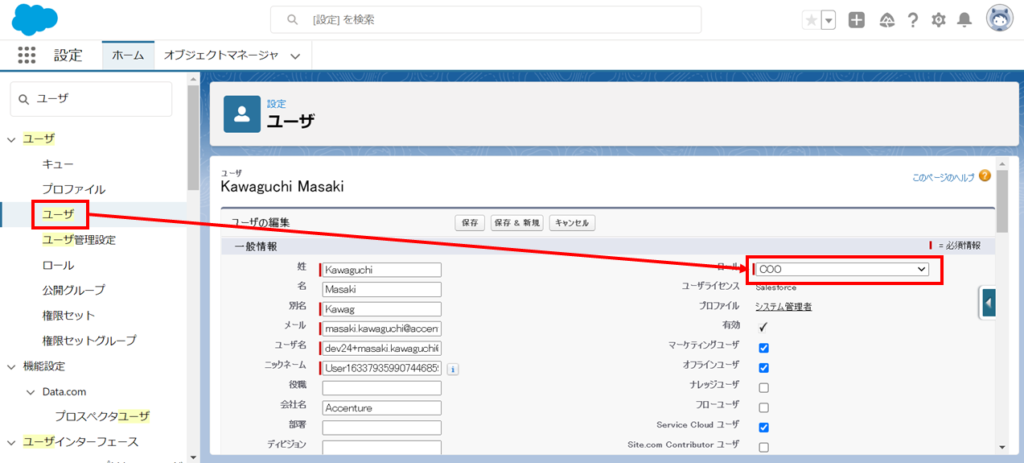Viewport: 1024px width, 463px height.
Task: Open the App Launcher grid icon
Action: [x=27, y=56]
